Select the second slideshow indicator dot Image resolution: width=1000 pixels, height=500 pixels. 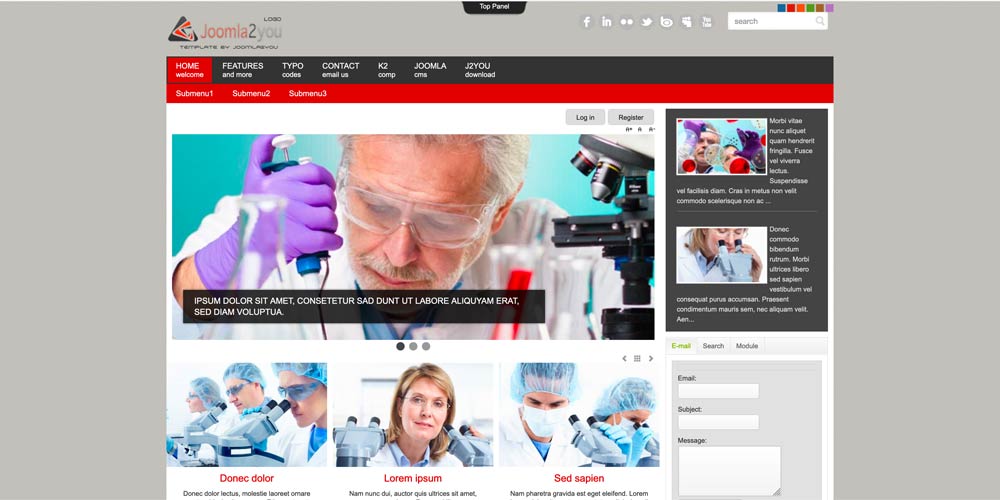coord(413,346)
